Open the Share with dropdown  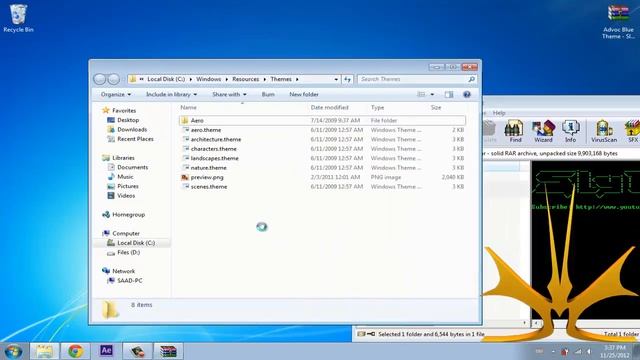coord(229,94)
